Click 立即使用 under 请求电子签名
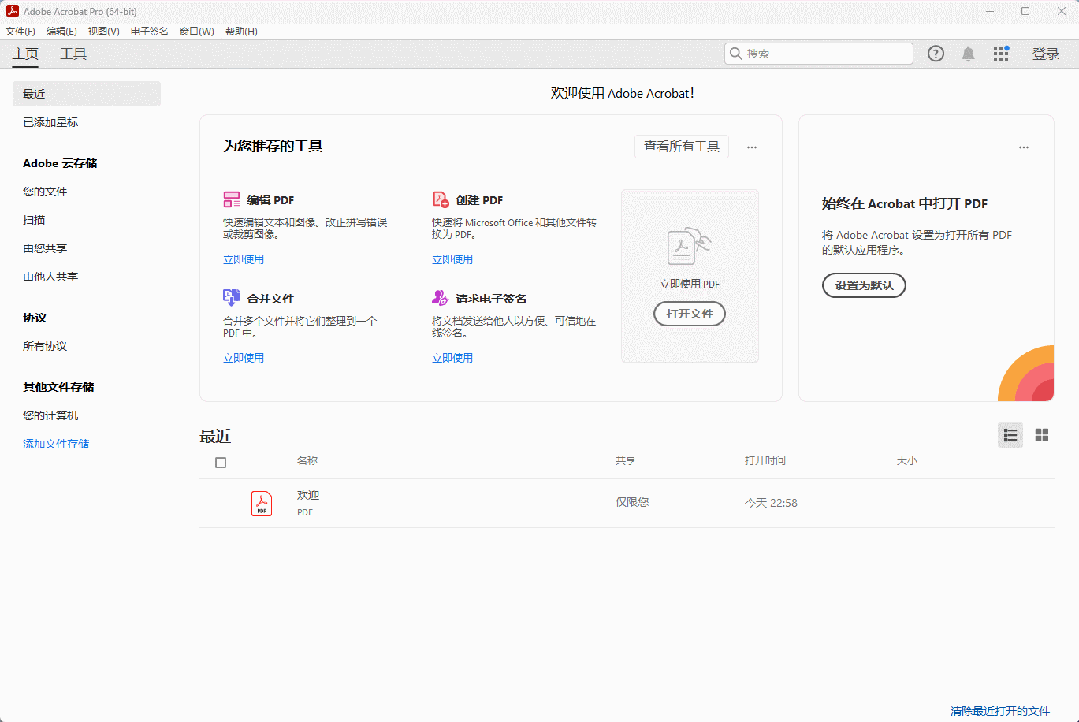Image resolution: width=1079 pixels, height=722 pixels. pyautogui.click(x=452, y=358)
